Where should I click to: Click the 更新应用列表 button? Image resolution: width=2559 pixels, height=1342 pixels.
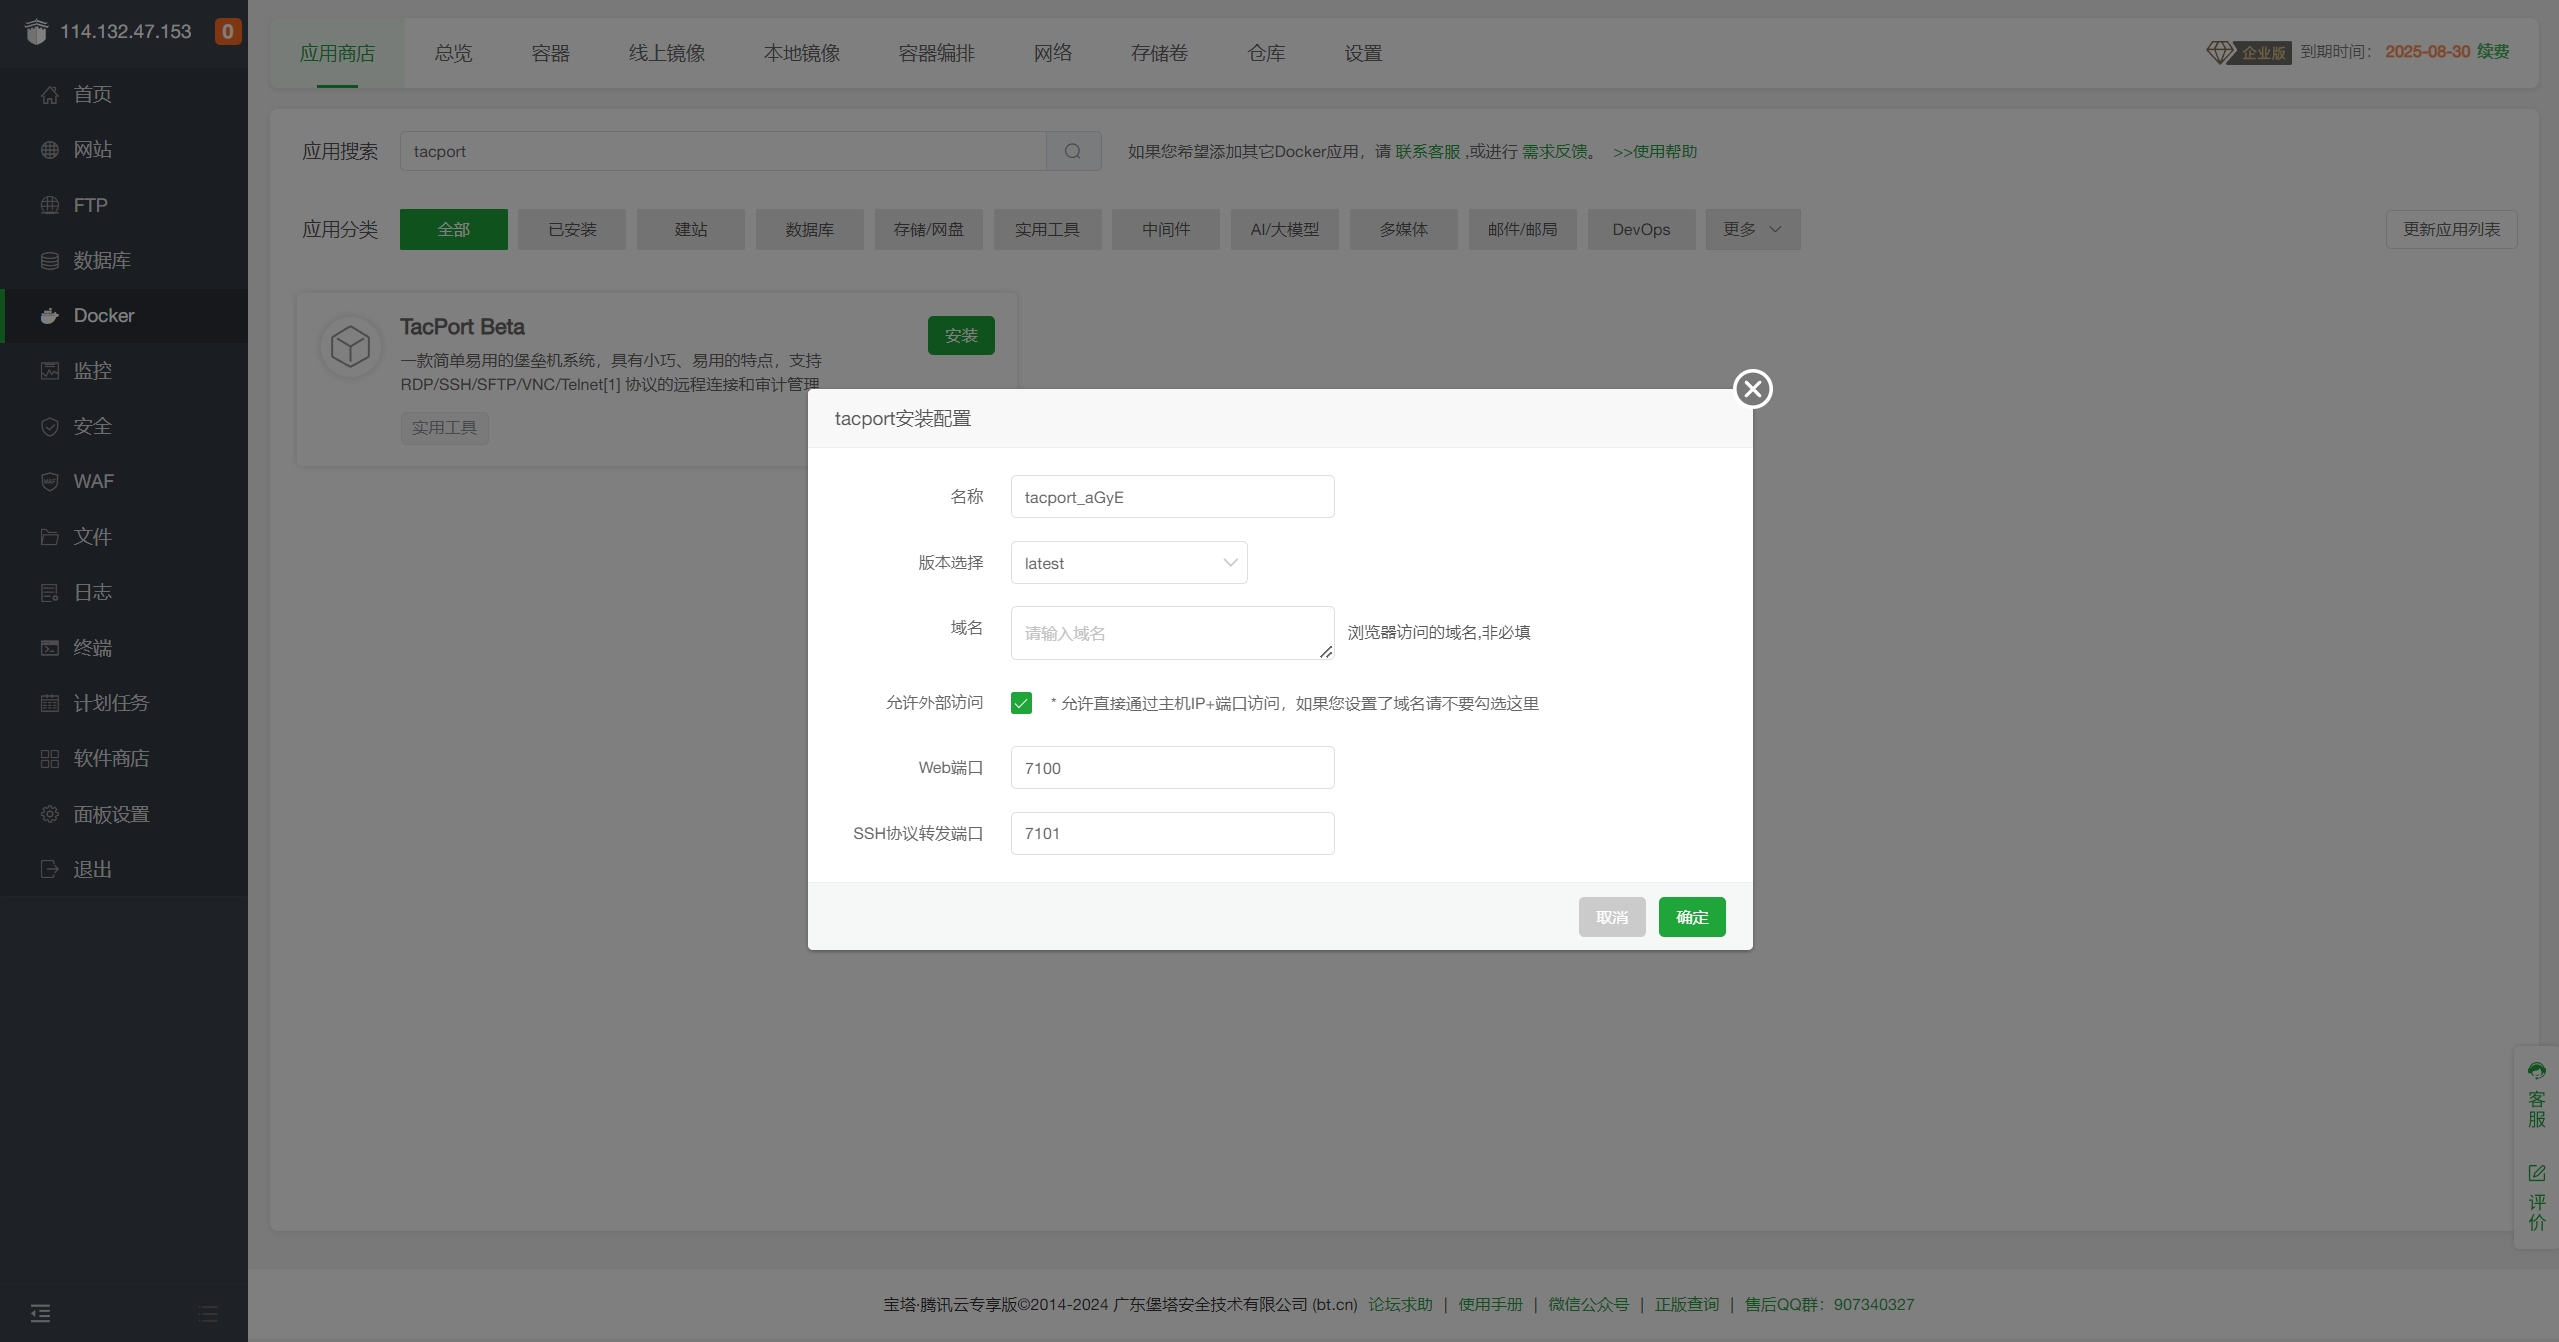[x=2451, y=229]
